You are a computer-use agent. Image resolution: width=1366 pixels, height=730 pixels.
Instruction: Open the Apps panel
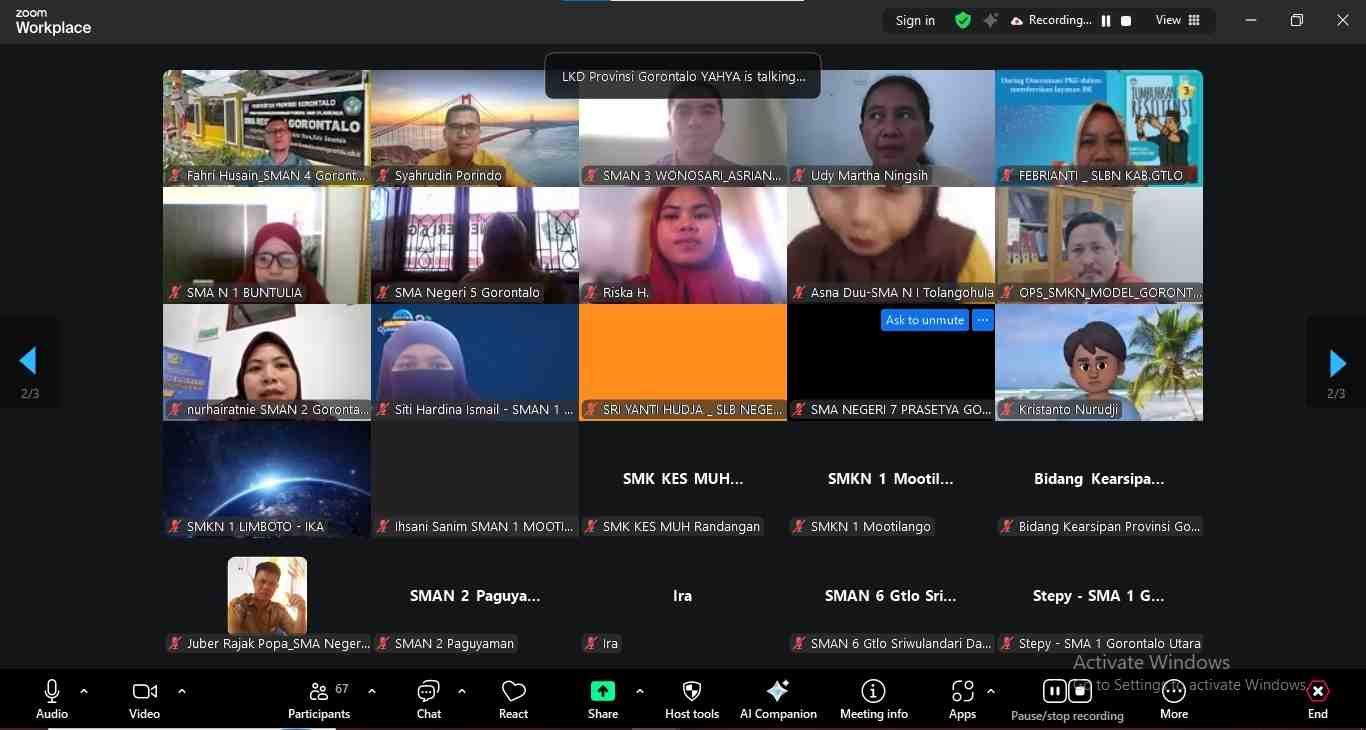(962, 699)
